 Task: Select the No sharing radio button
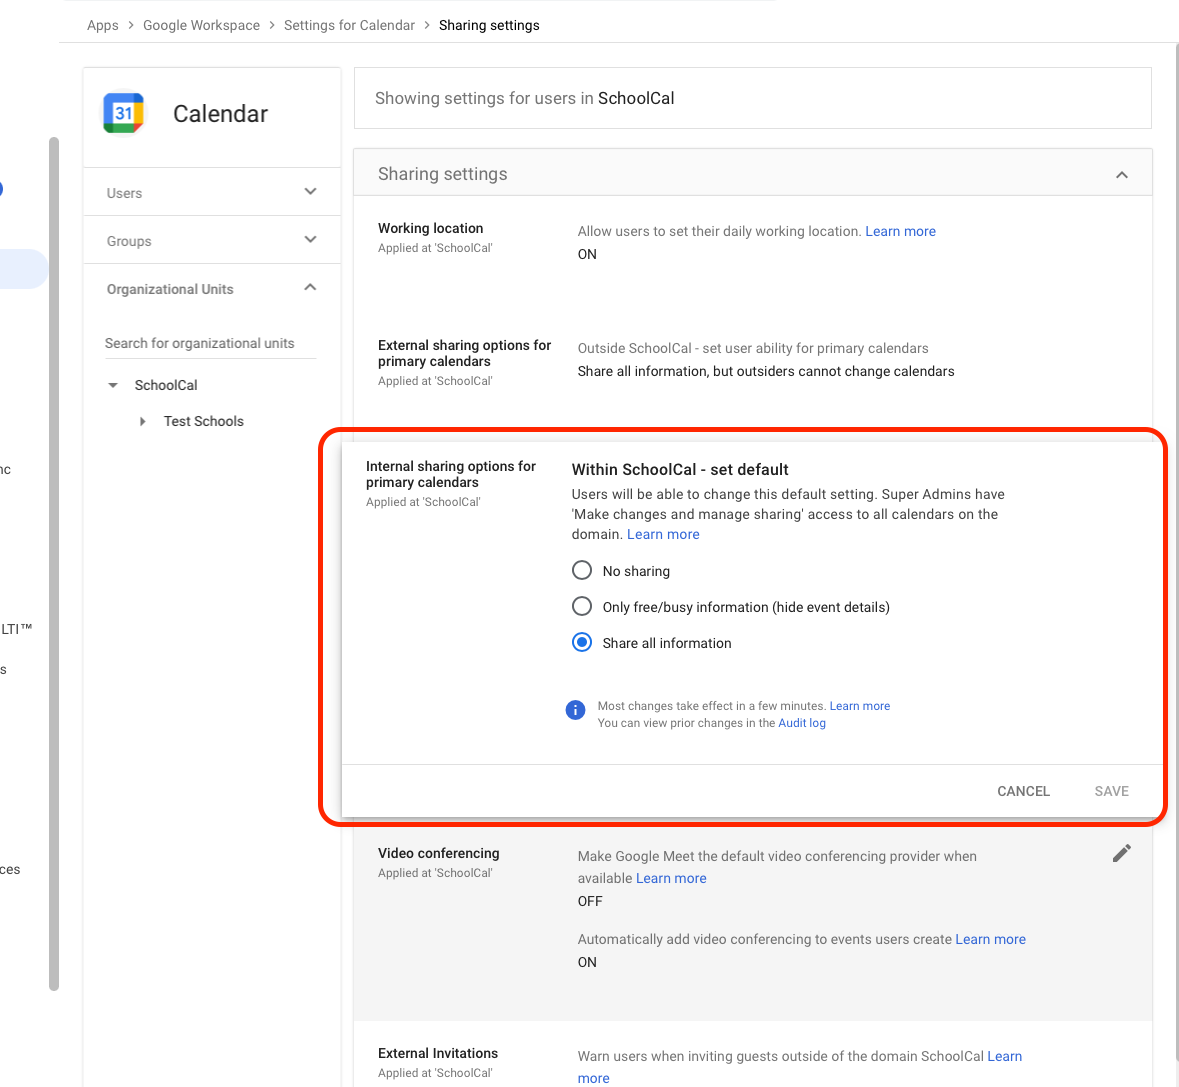582,570
